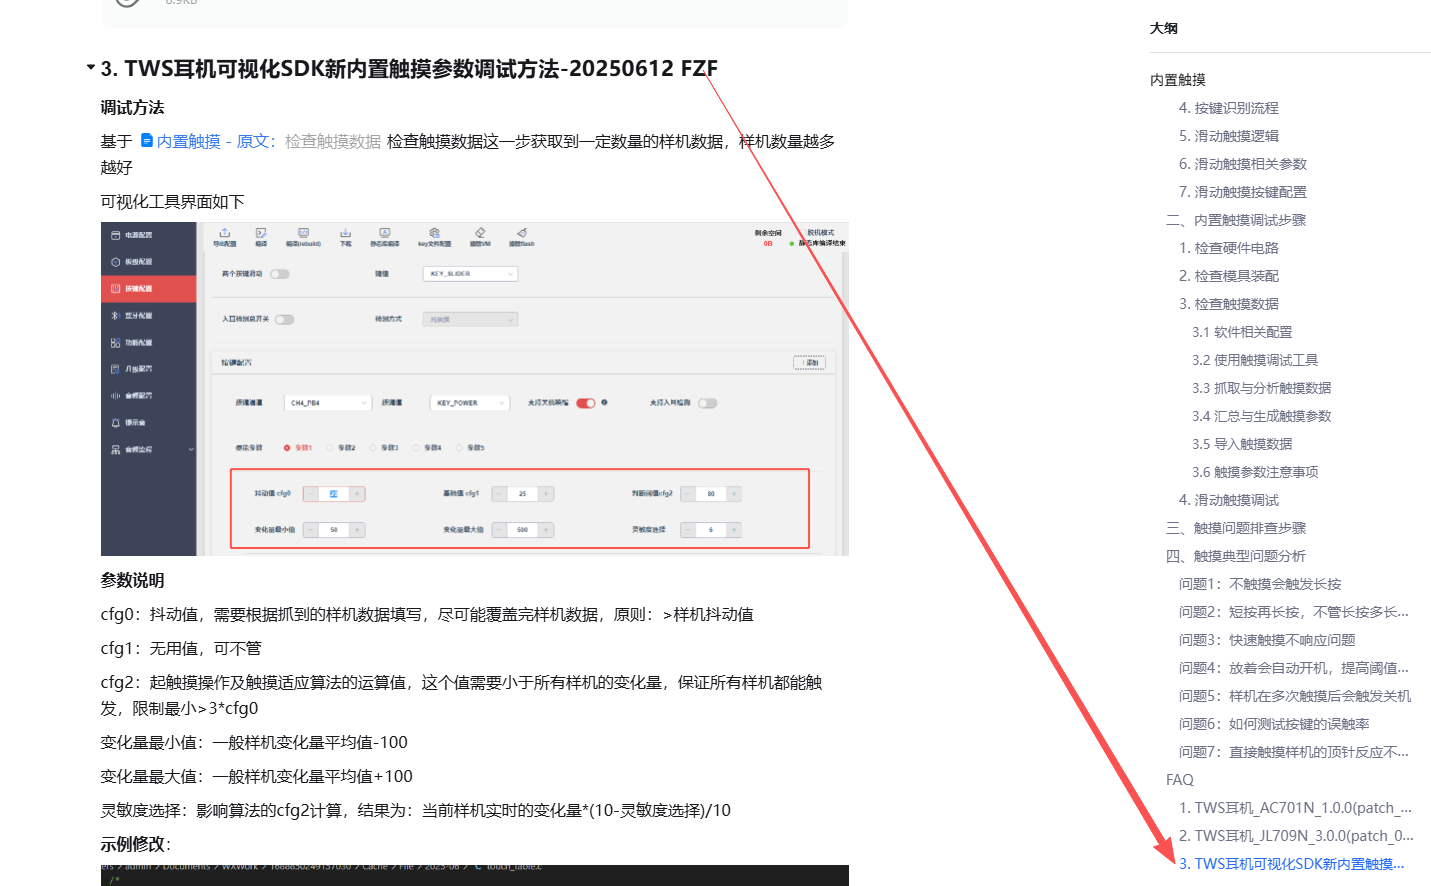1431x886 pixels.
Task: Click the 变化量最大值 description line
Action: [257, 777]
